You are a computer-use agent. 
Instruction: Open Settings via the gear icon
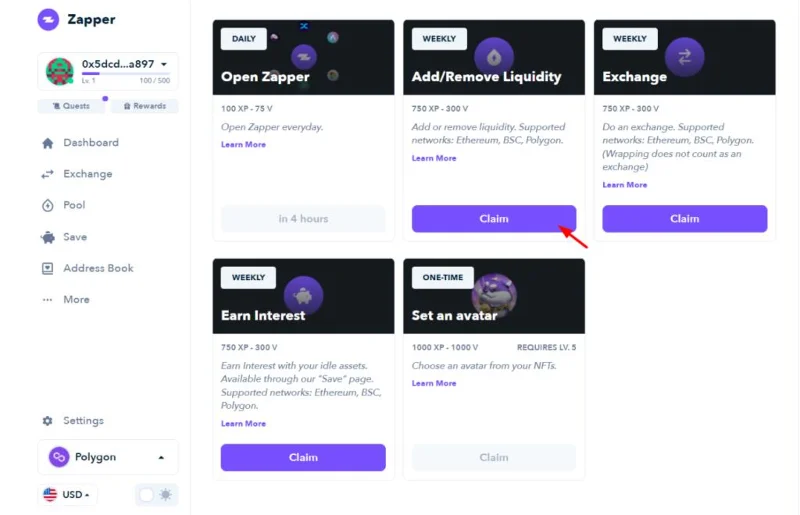pos(47,421)
